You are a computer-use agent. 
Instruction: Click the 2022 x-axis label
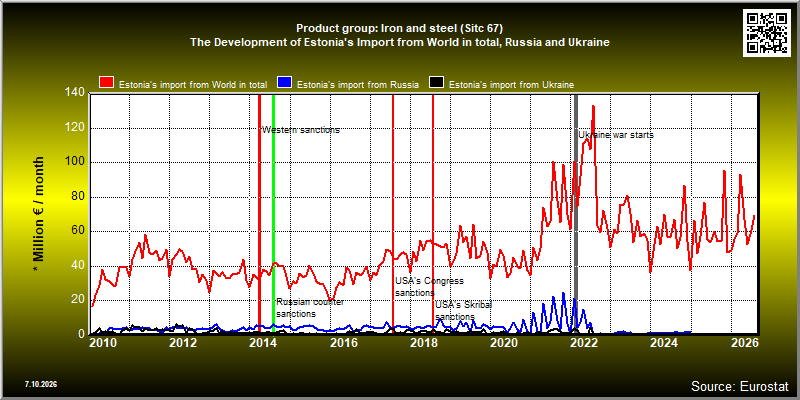(x=584, y=343)
